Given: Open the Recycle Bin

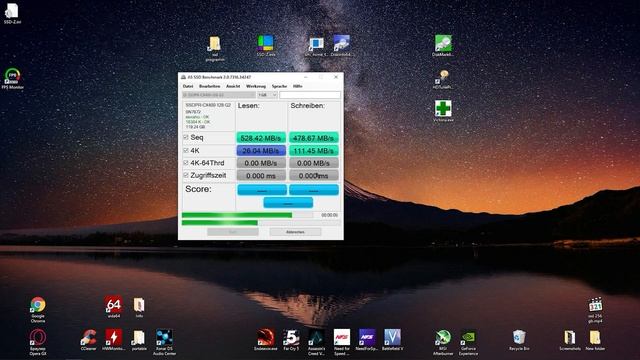Looking at the screenshot, I should (519, 340).
